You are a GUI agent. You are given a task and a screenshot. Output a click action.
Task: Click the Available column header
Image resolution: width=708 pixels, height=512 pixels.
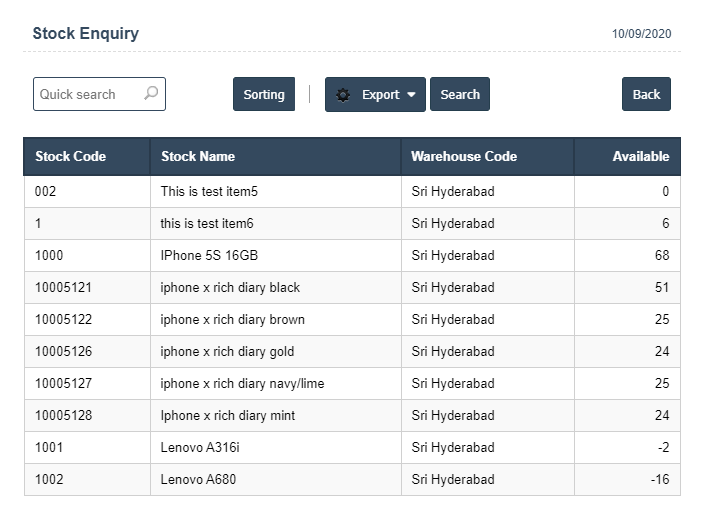click(x=640, y=156)
